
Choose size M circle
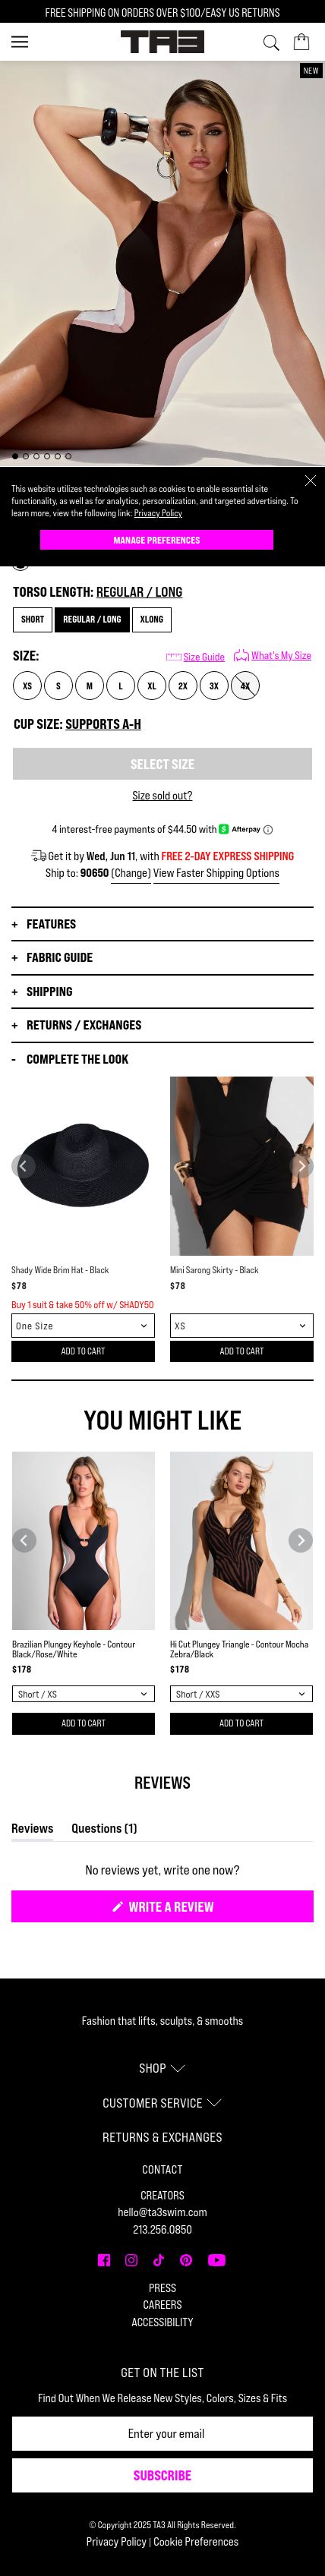tap(89, 686)
